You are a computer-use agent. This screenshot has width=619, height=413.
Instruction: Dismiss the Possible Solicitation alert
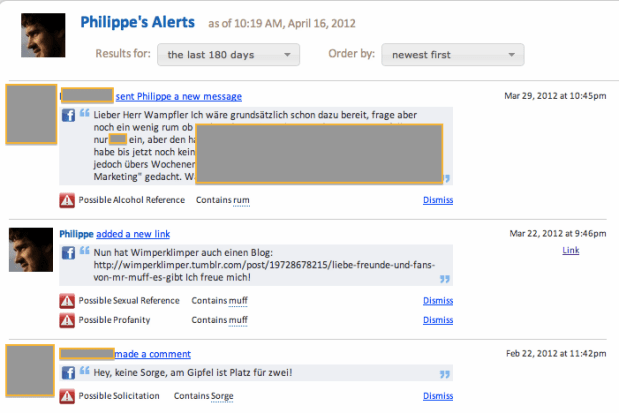click(x=438, y=397)
